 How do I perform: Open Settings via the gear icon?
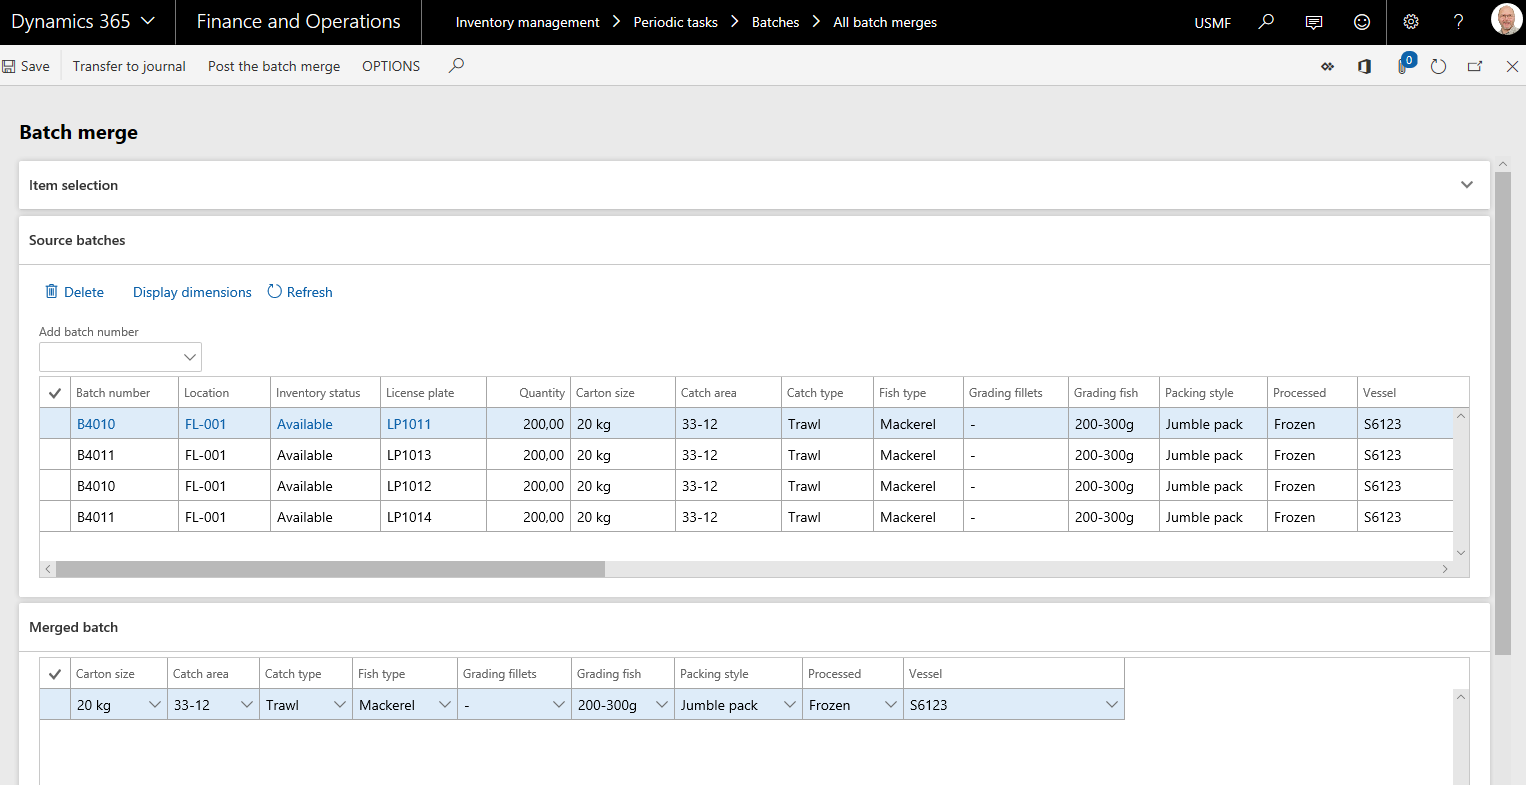[x=1410, y=21]
